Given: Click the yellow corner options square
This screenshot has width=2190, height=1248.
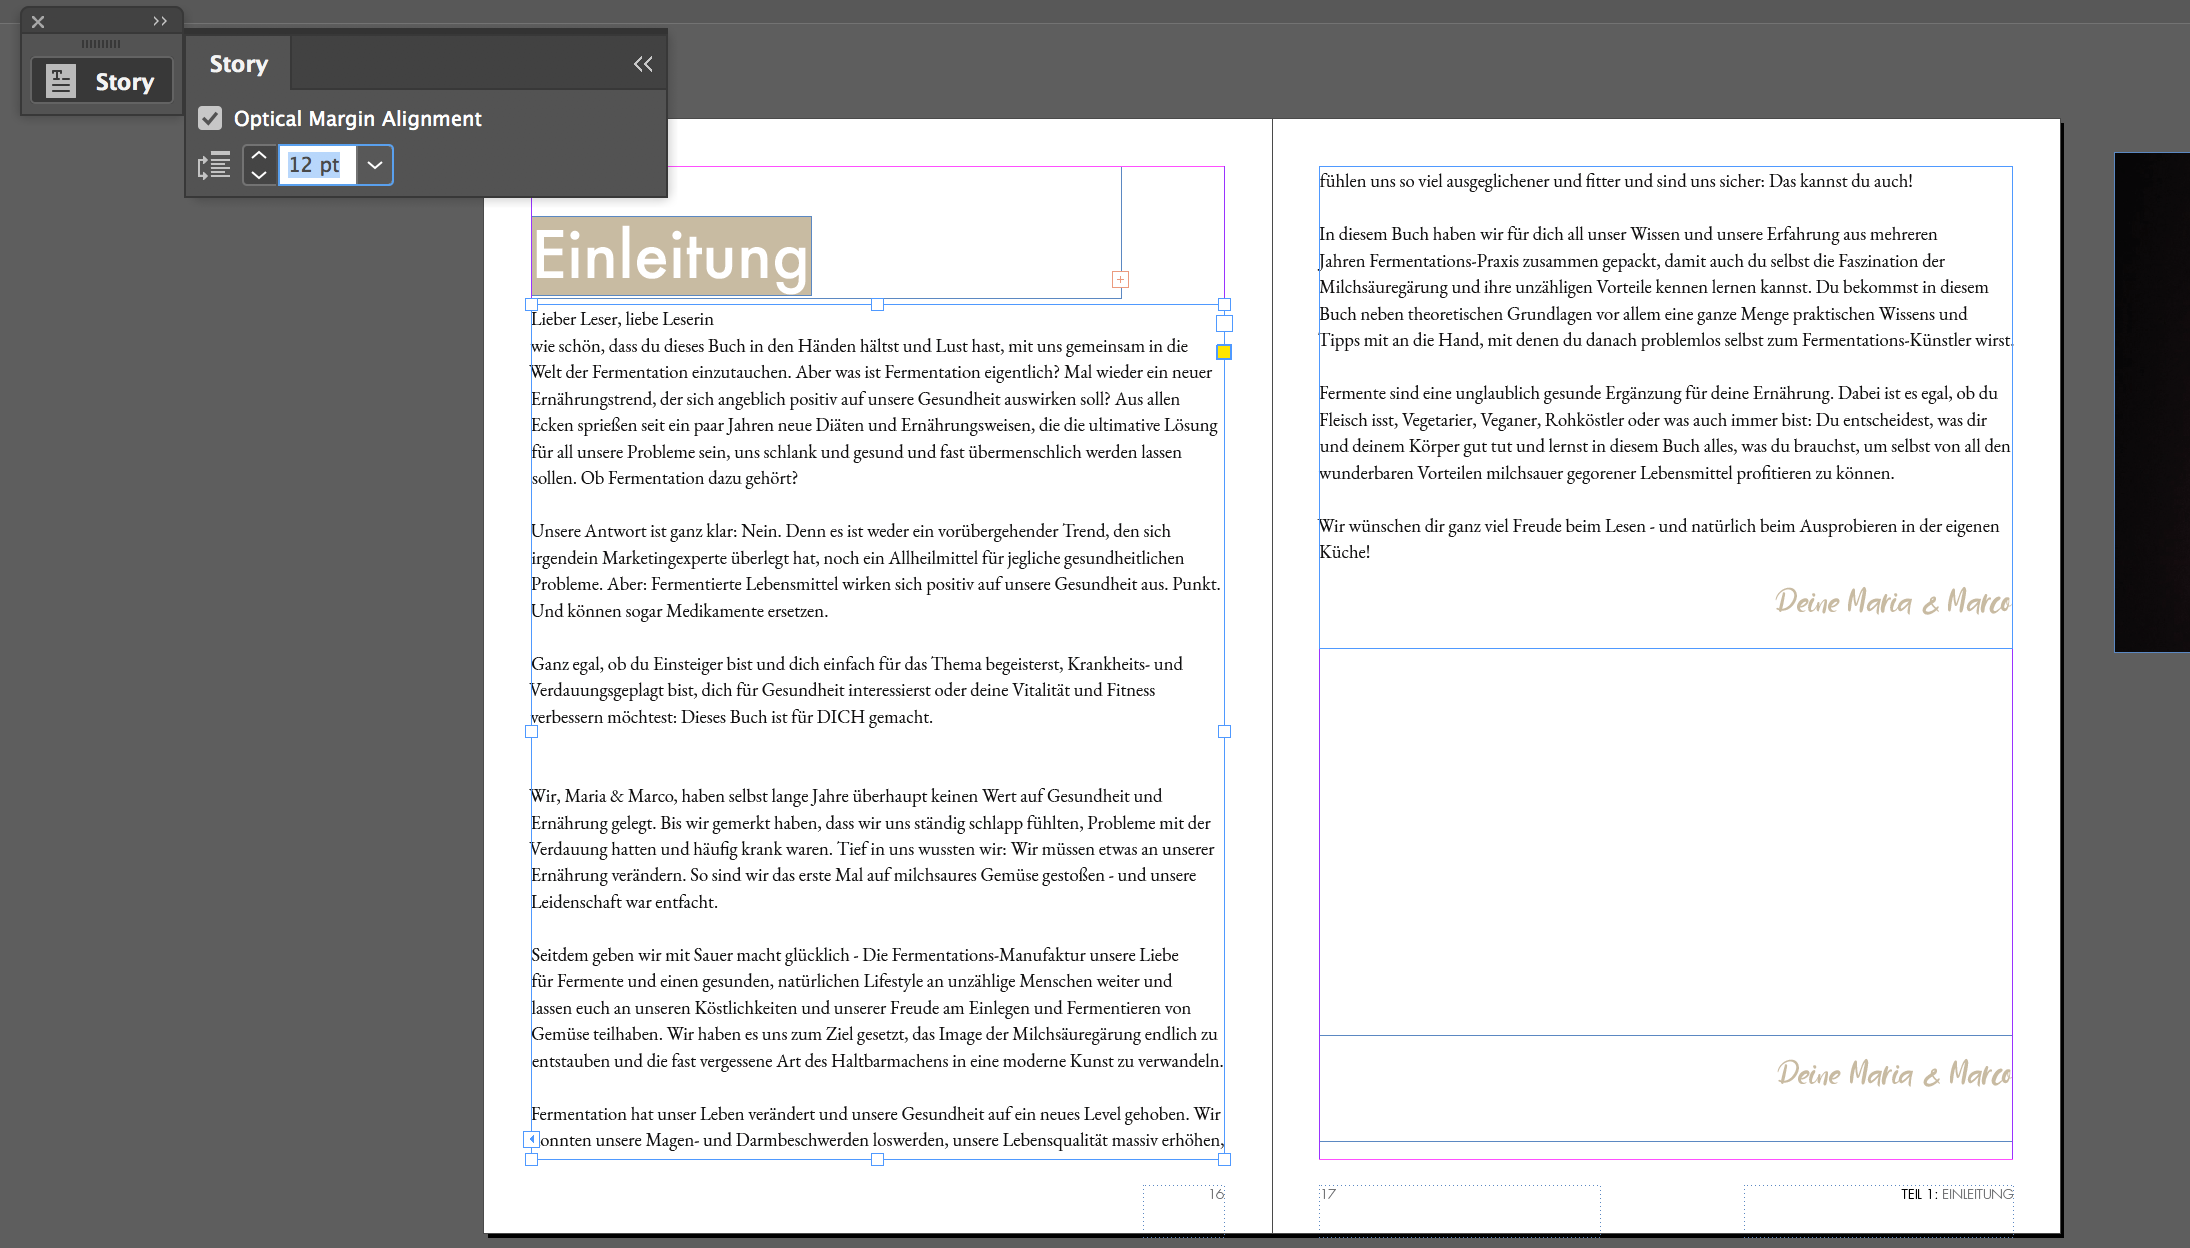Looking at the screenshot, I should pos(1224,352).
